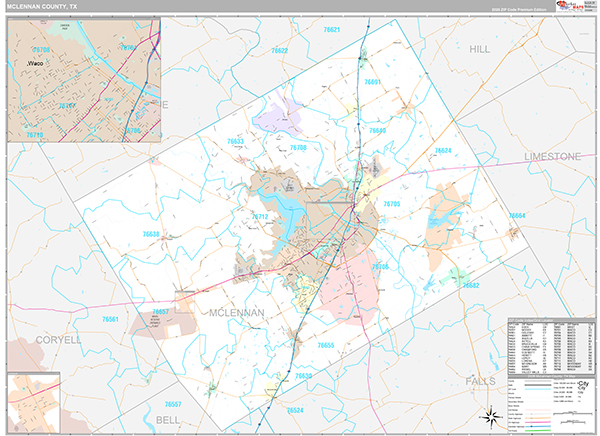Click the LIMESTONE county label

point(553,157)
